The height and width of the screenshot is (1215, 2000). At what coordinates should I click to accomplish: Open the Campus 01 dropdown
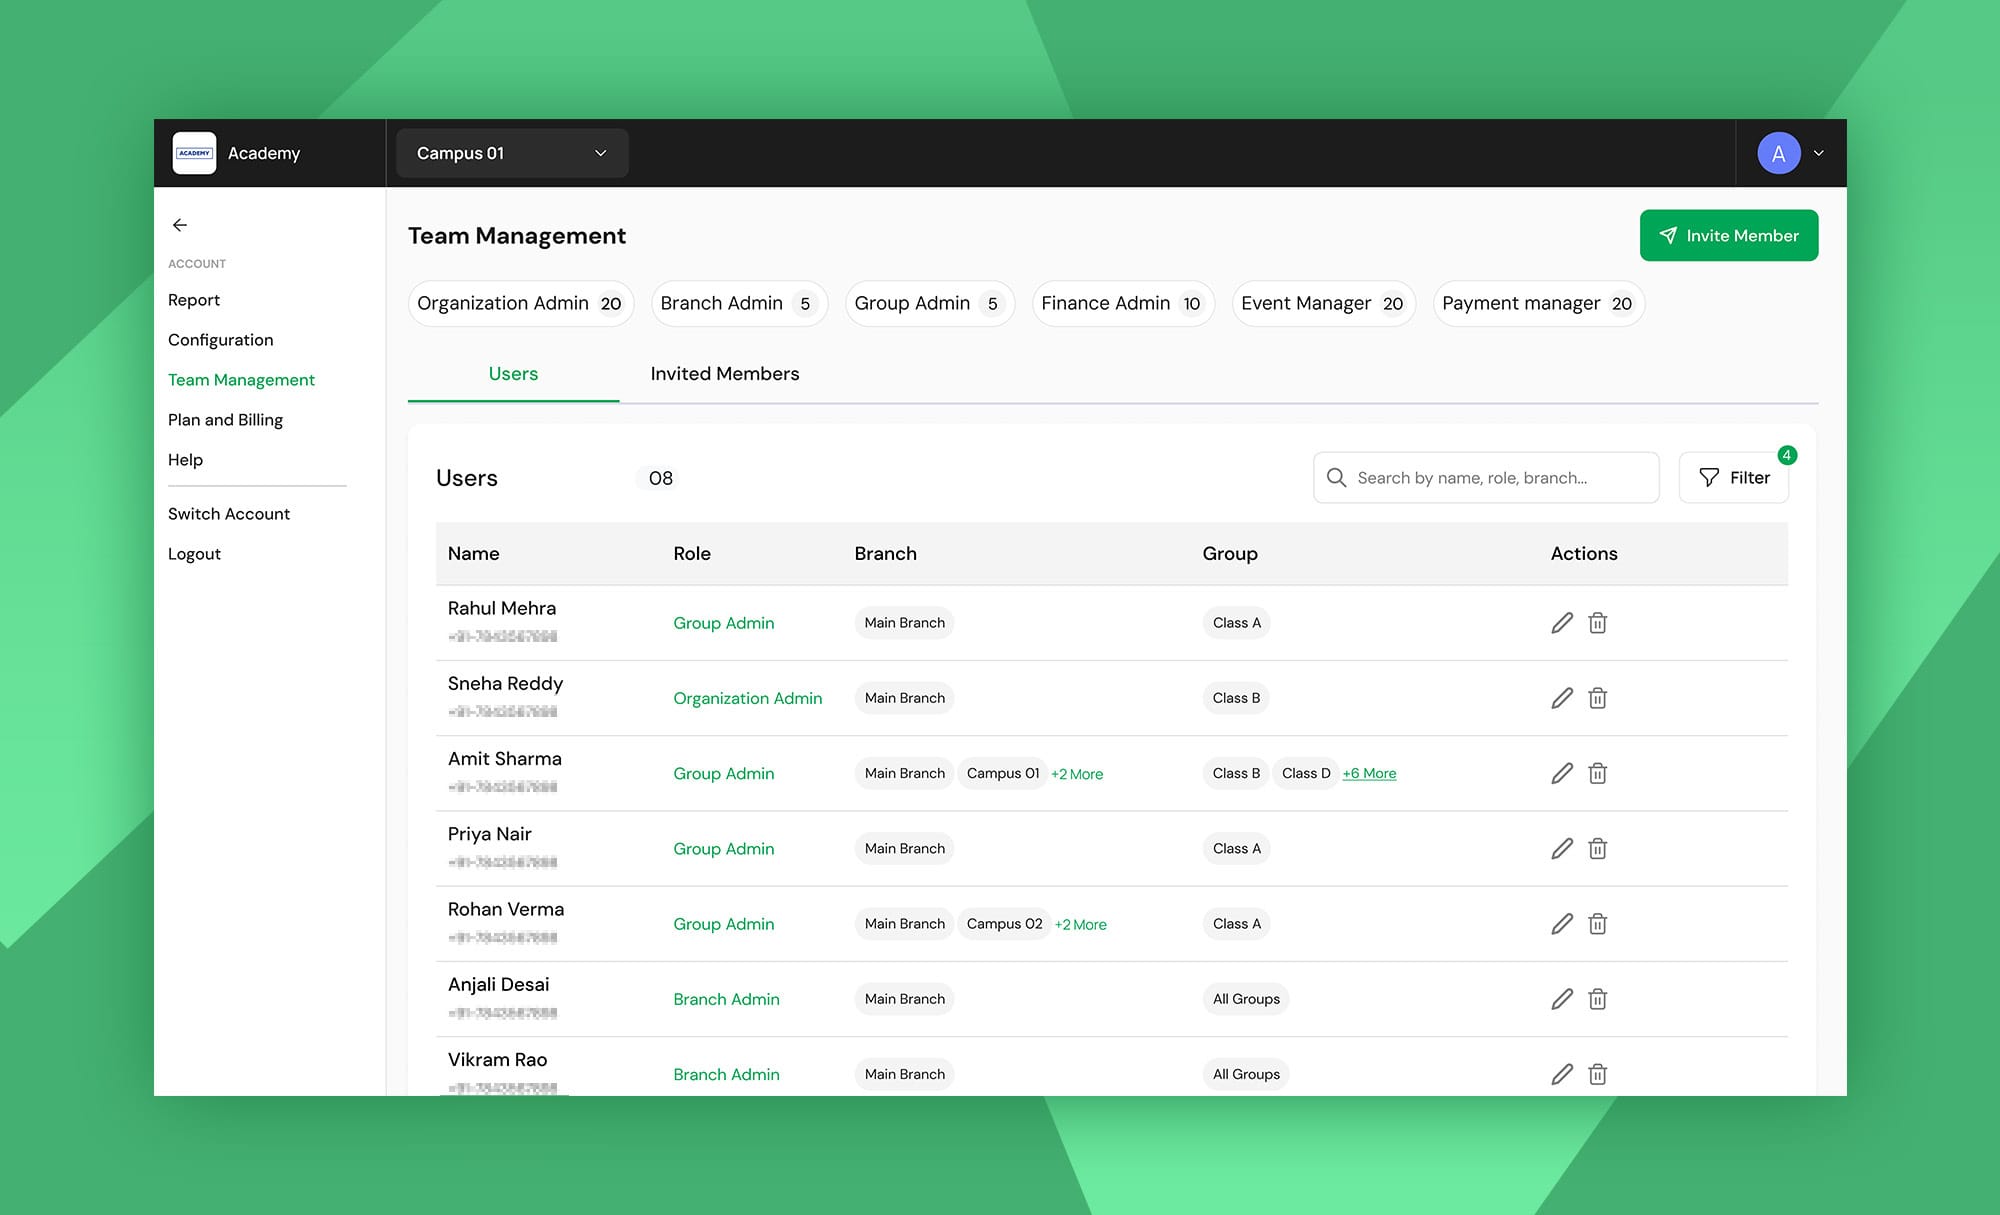(512, 153)
